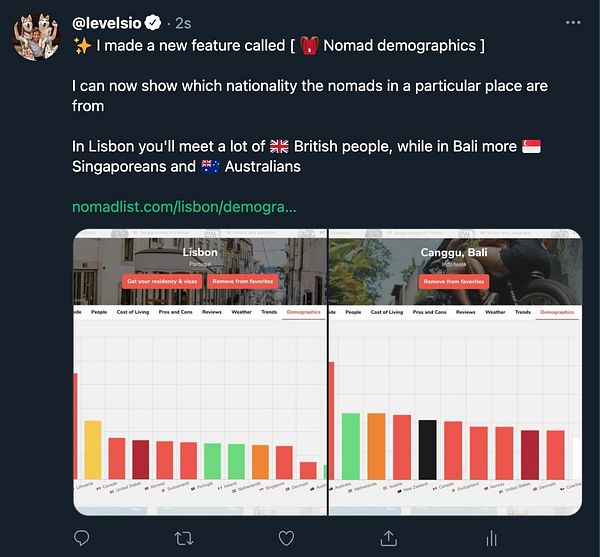Retweet the Nomad demographics post

[x=184, y=538]
